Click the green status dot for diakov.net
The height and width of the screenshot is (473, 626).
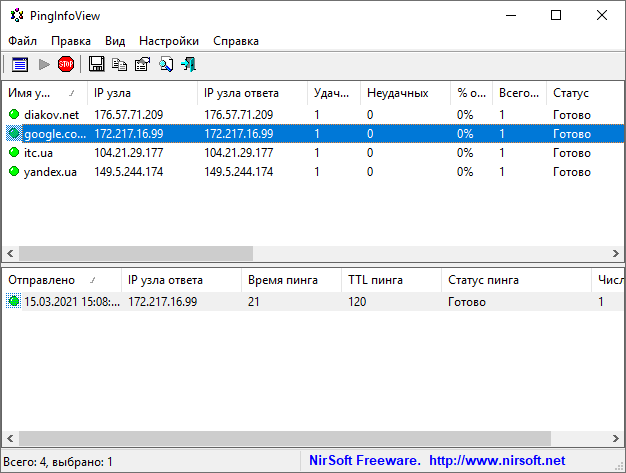(x=14, y=115)
